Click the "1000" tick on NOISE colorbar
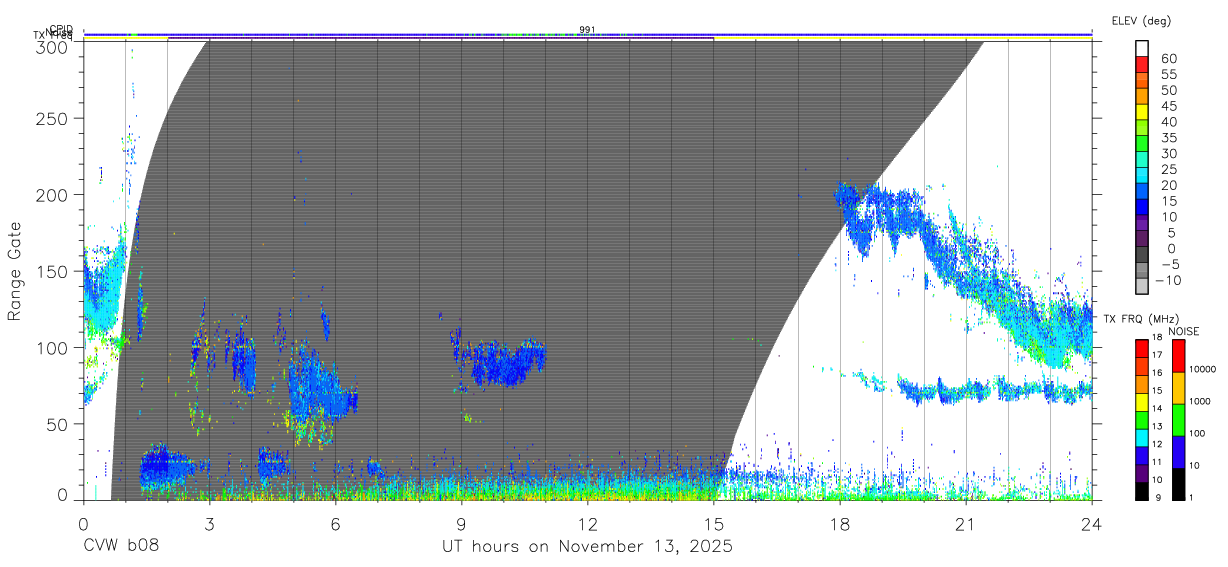Viewport: 1228px width, 567px height. [x=1200, y=401]
